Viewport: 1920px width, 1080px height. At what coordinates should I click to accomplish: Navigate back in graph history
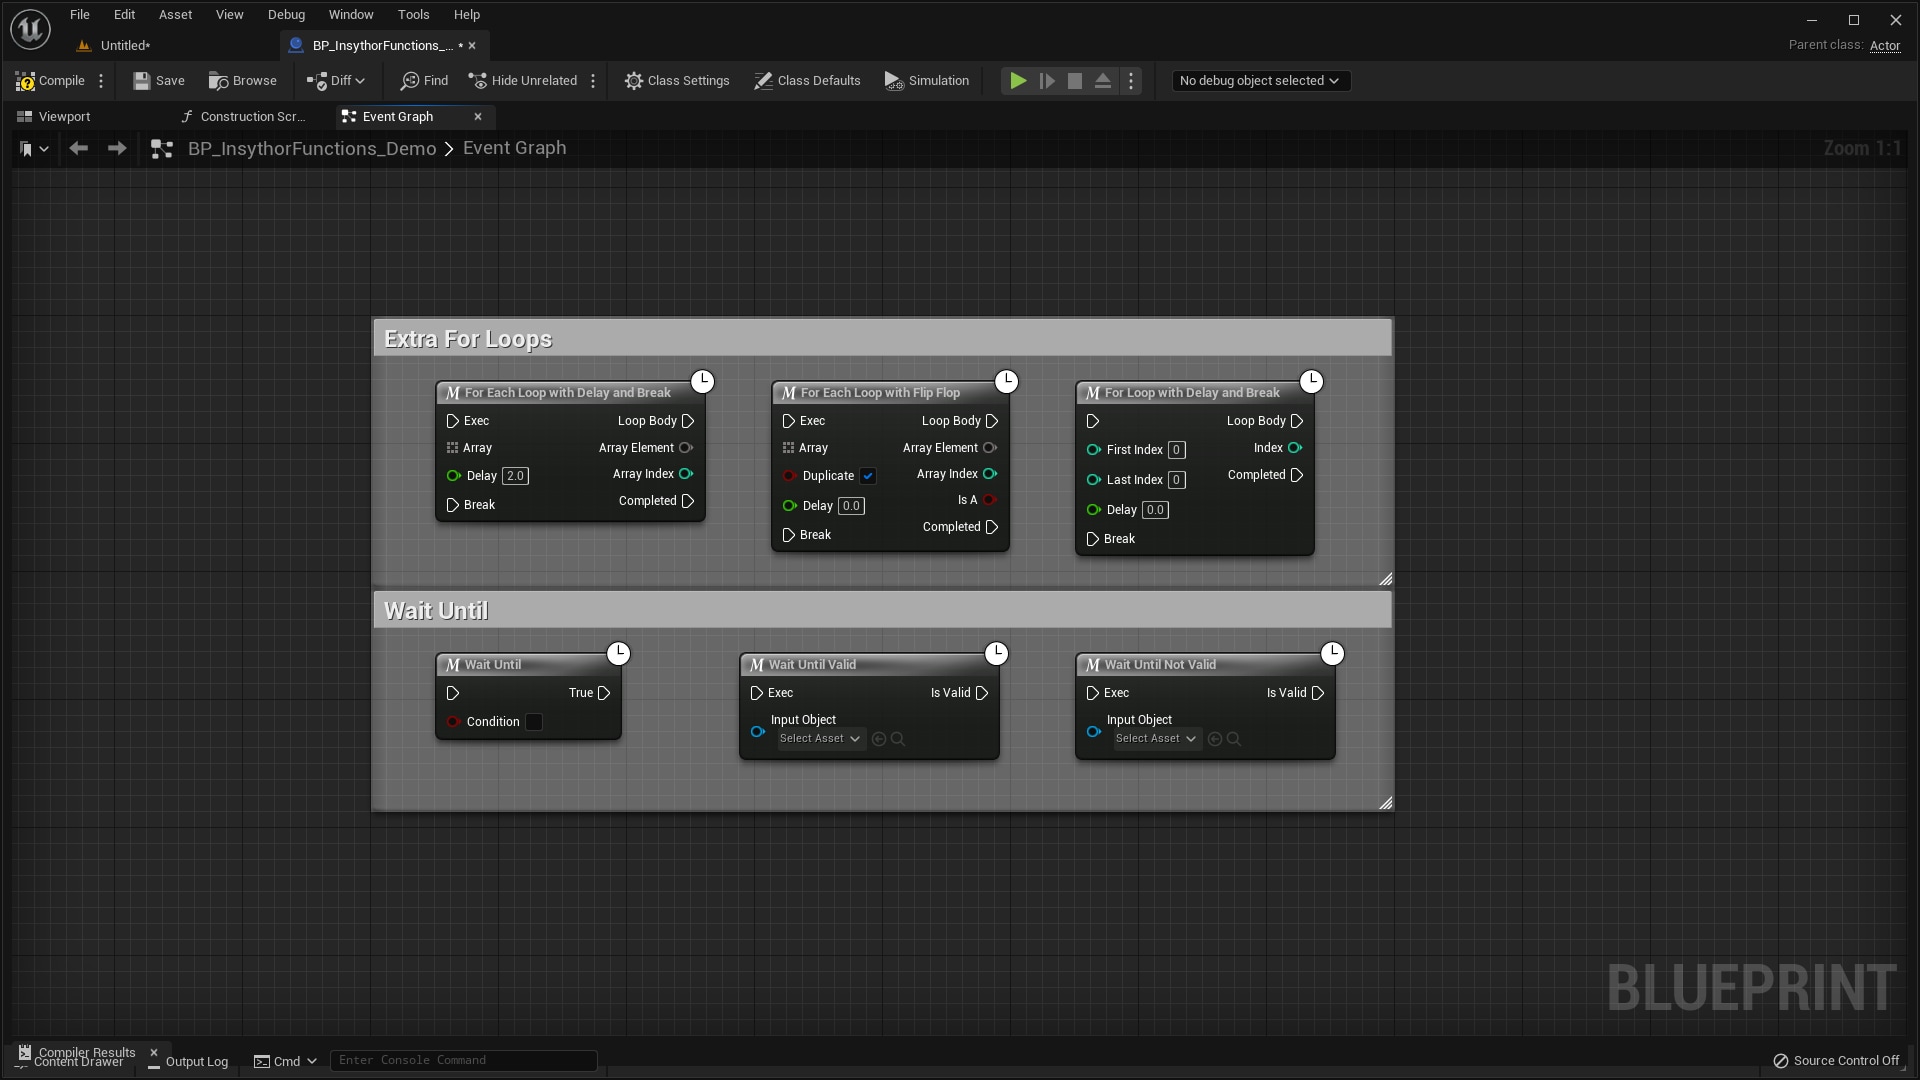pyautogui.click(x=78, y=149)
